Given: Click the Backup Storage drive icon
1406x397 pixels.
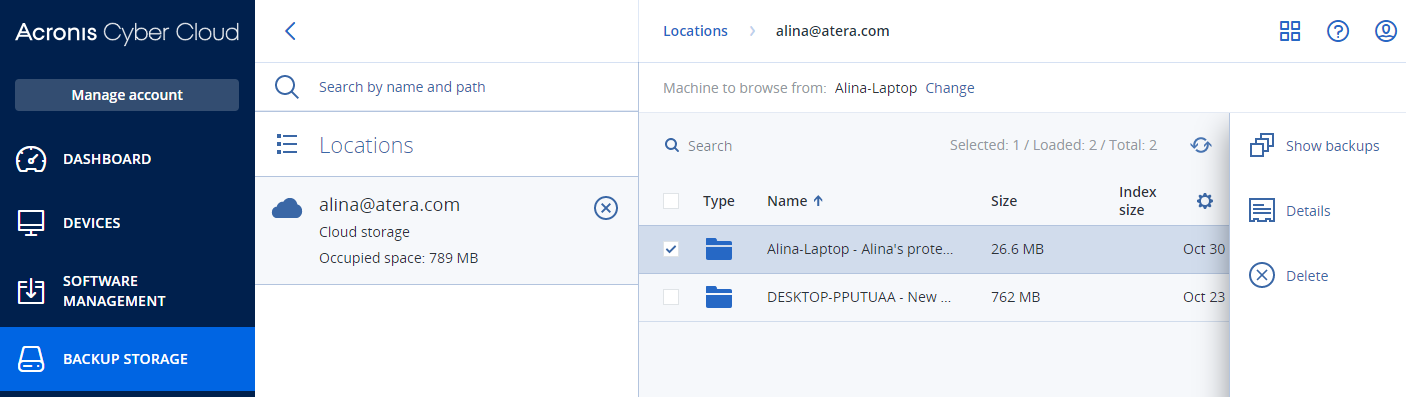Looking at the screenshot, I should 32,359.
